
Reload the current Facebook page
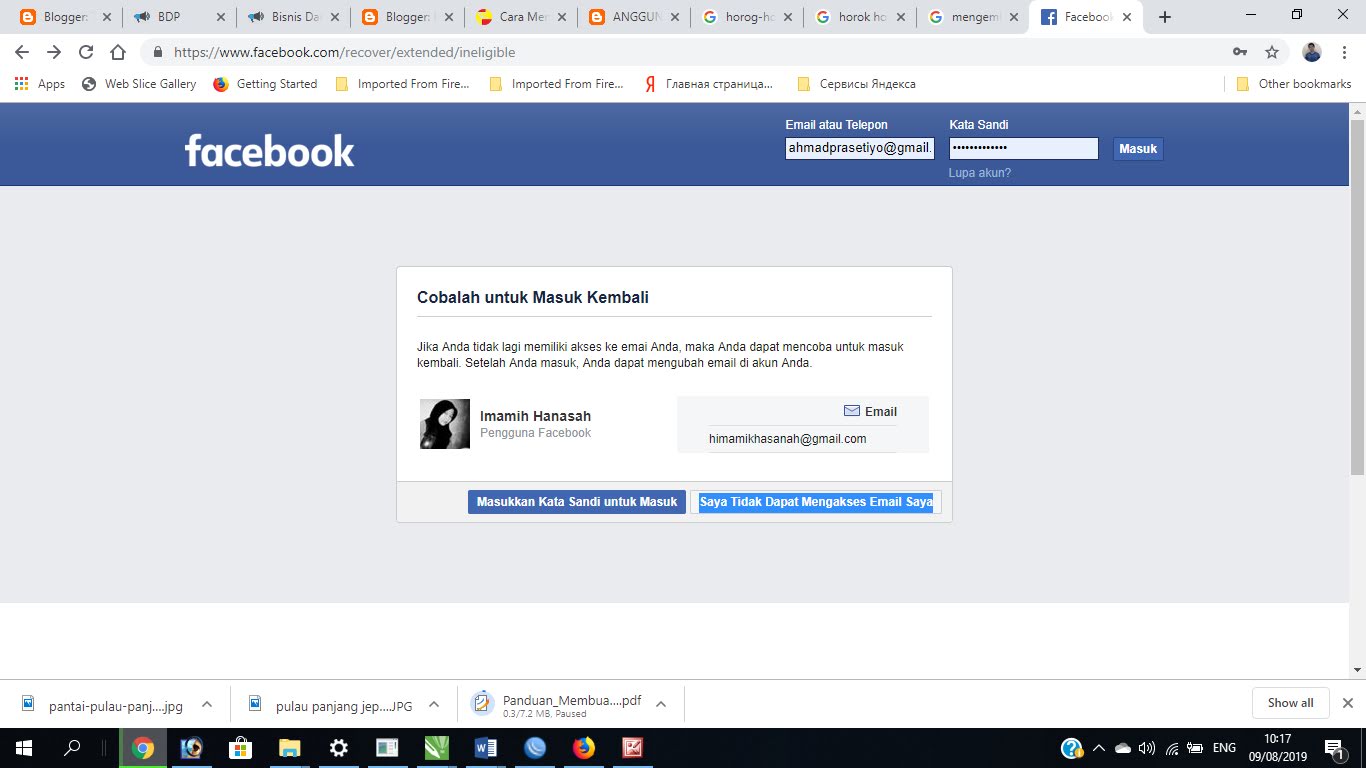[x=86, y=52]
